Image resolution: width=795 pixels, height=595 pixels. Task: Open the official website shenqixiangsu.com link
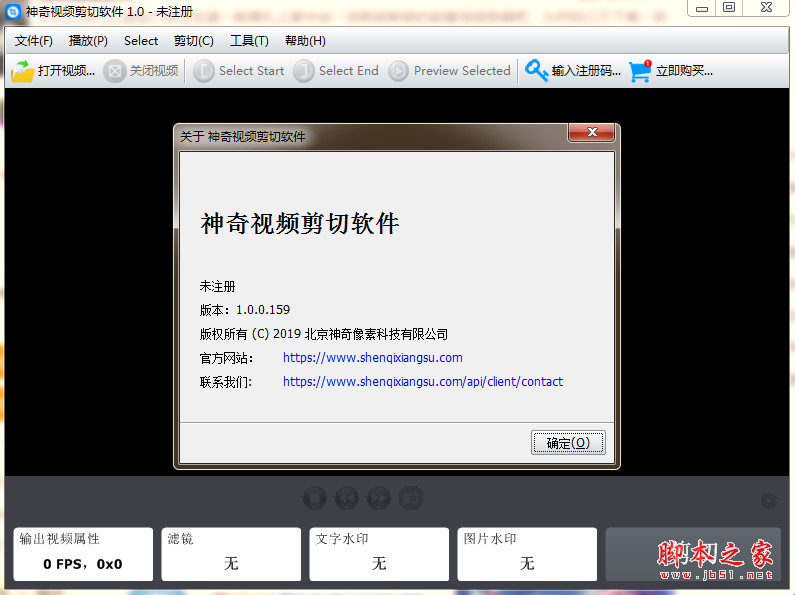373,358
